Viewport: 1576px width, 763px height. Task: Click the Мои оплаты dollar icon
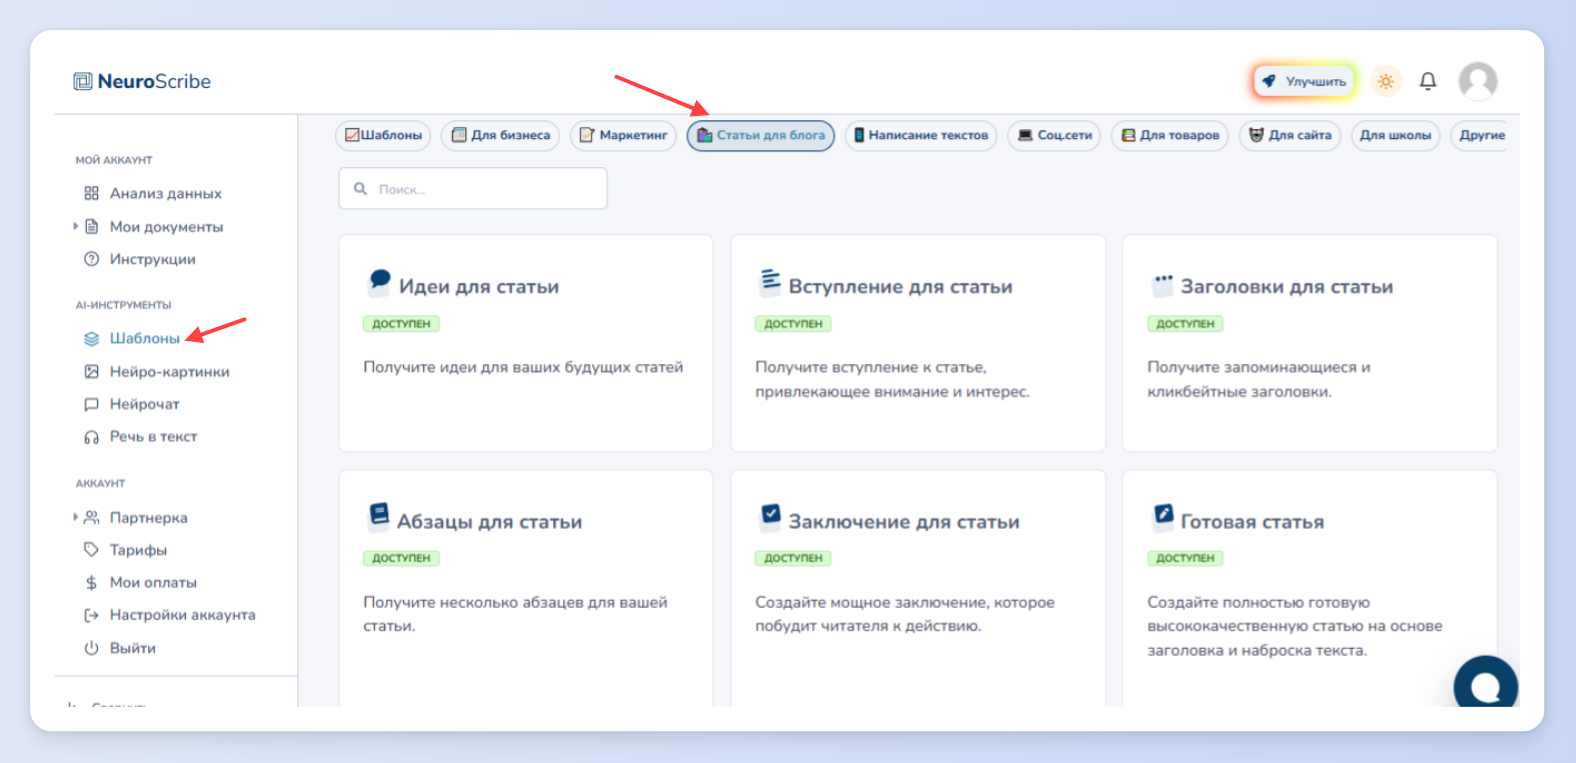(x=92, y=583)
